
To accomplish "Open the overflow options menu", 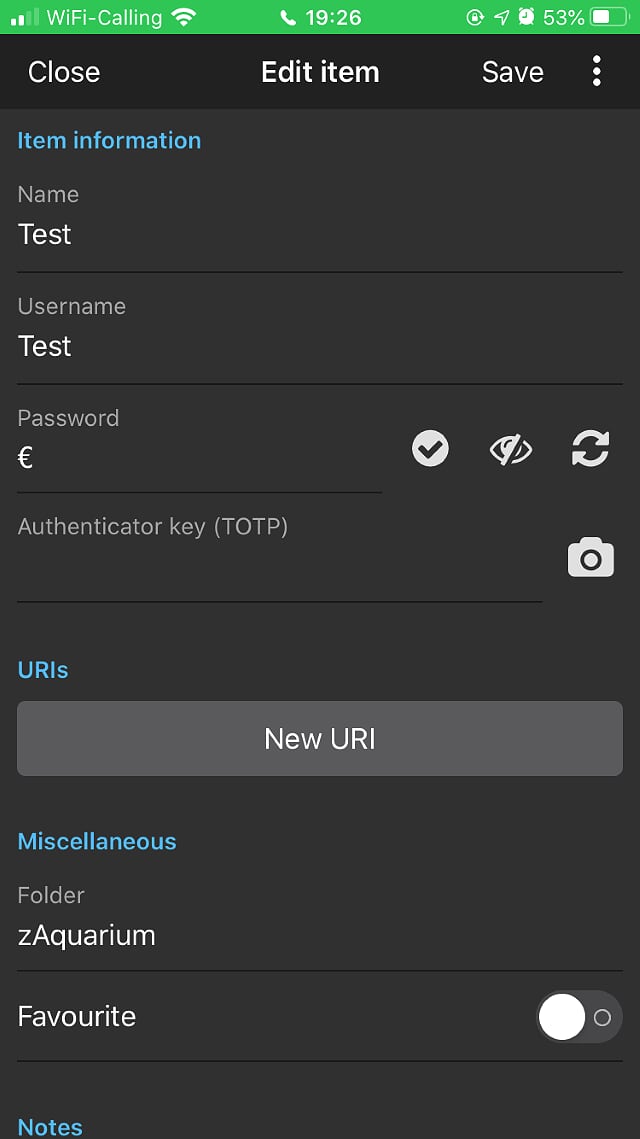I will (597, 71).
